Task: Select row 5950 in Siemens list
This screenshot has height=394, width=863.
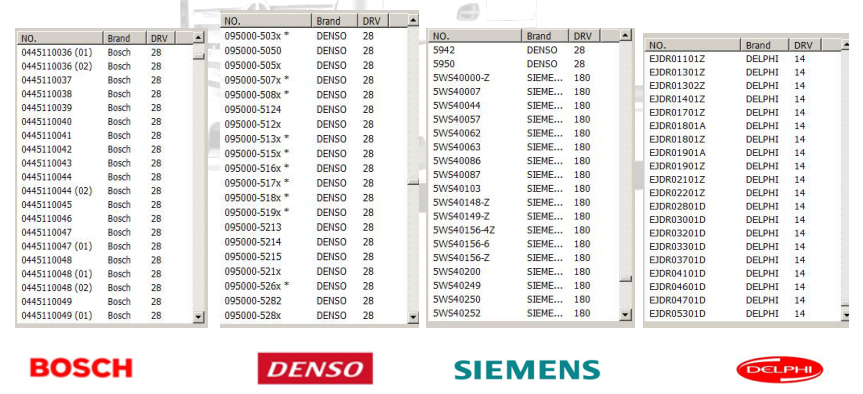Action: pos(524,64)
